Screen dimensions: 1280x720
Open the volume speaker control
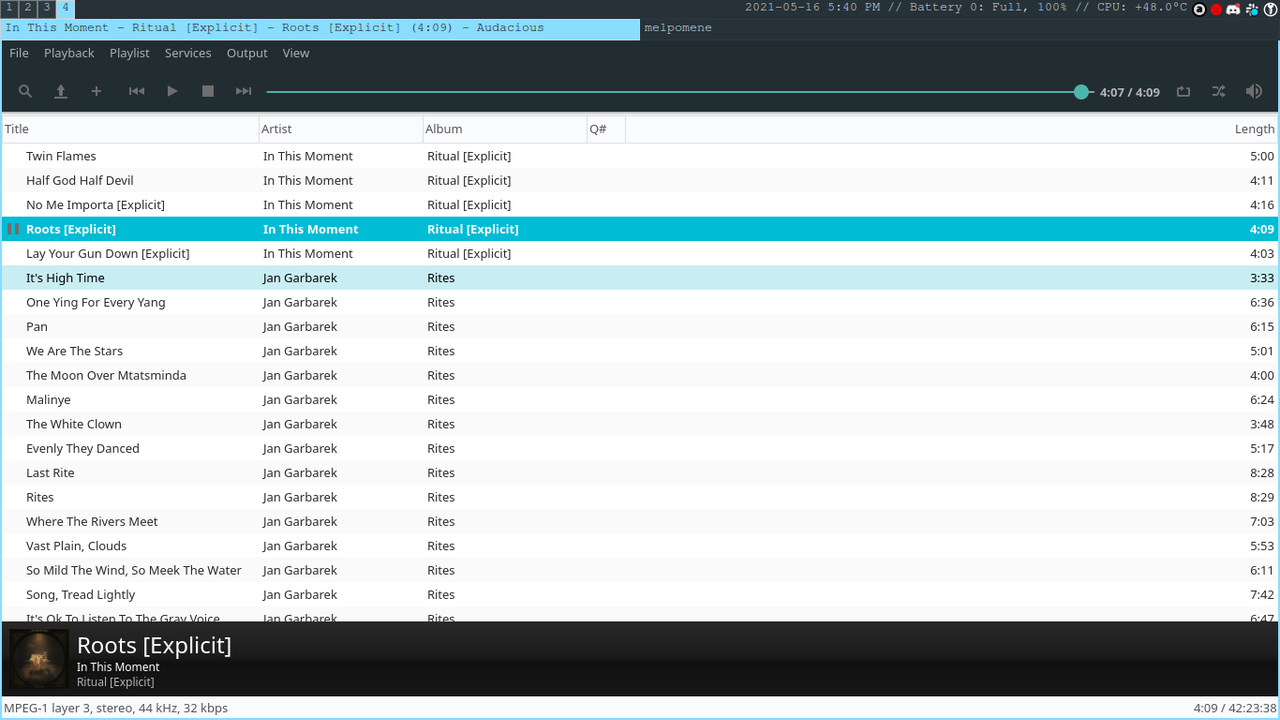coord(1254,91)
